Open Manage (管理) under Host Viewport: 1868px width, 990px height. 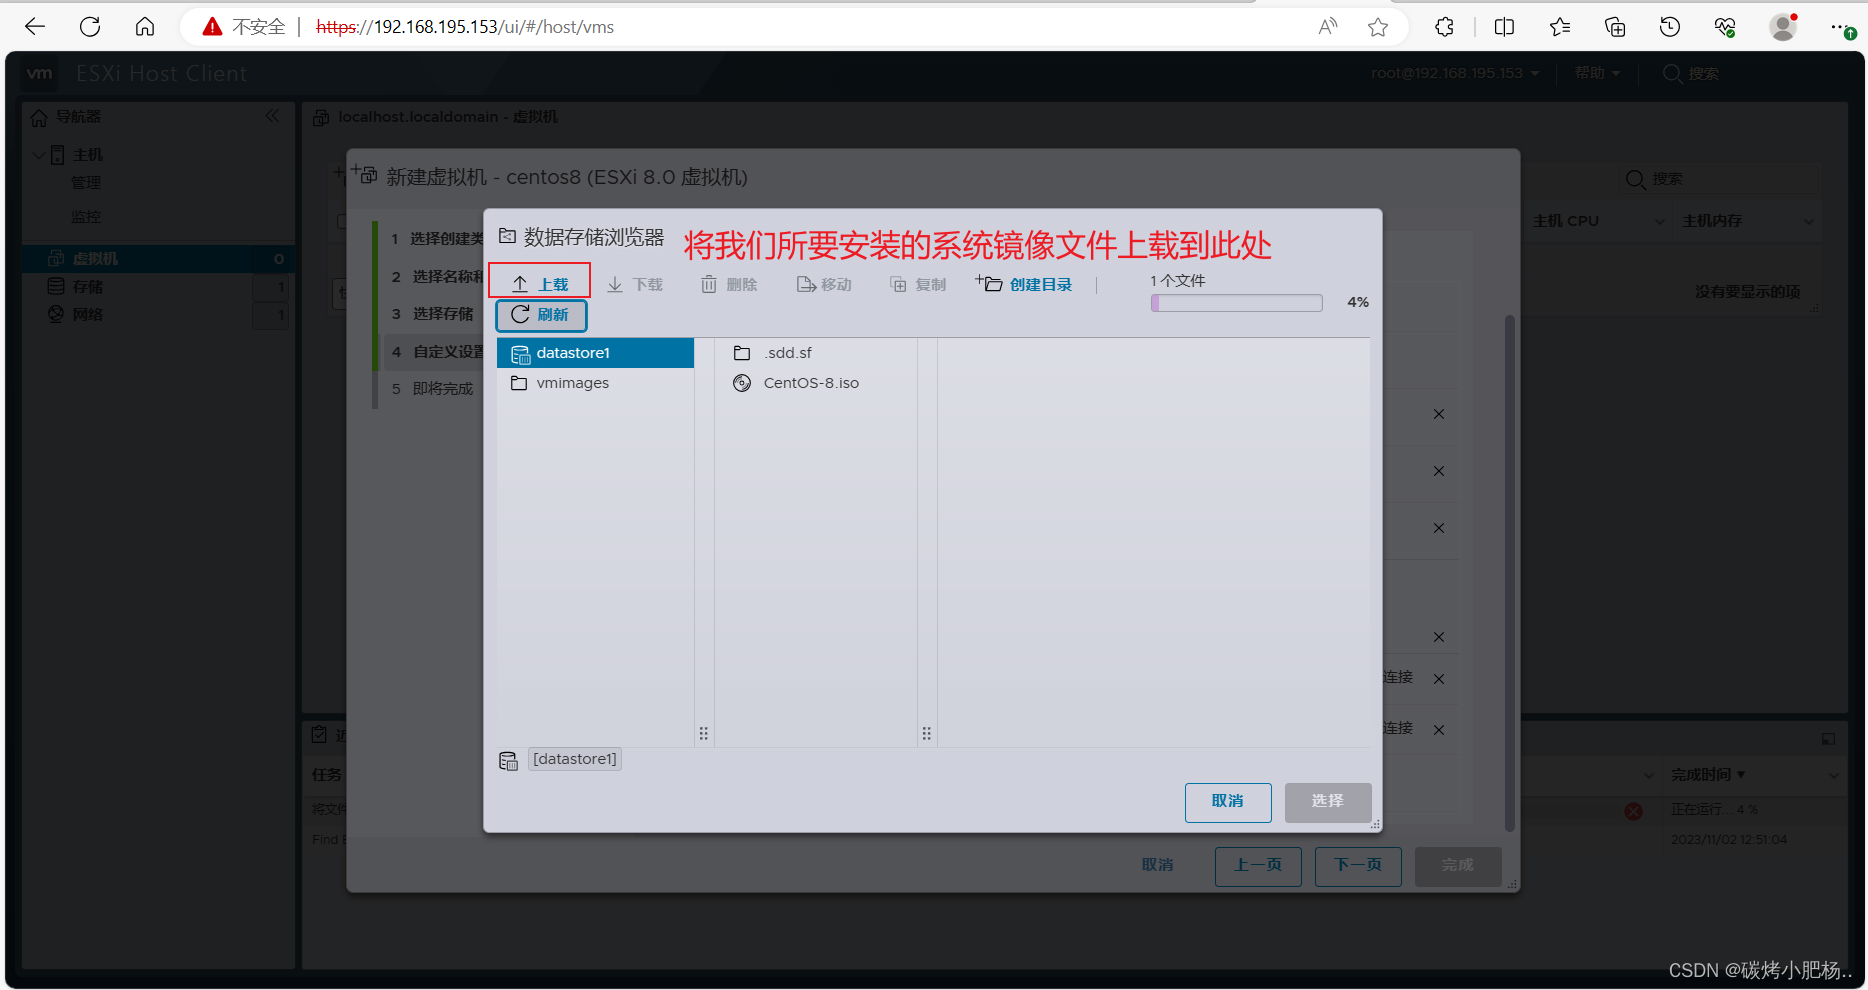[x=86, y=183]
